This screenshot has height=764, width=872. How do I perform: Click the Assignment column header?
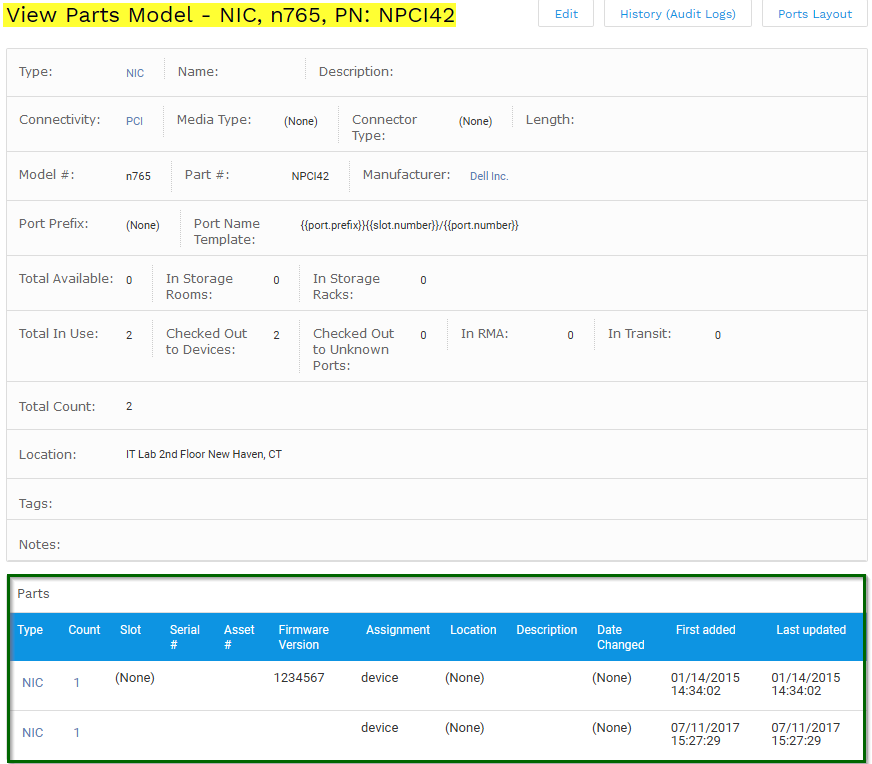(398, 630)
